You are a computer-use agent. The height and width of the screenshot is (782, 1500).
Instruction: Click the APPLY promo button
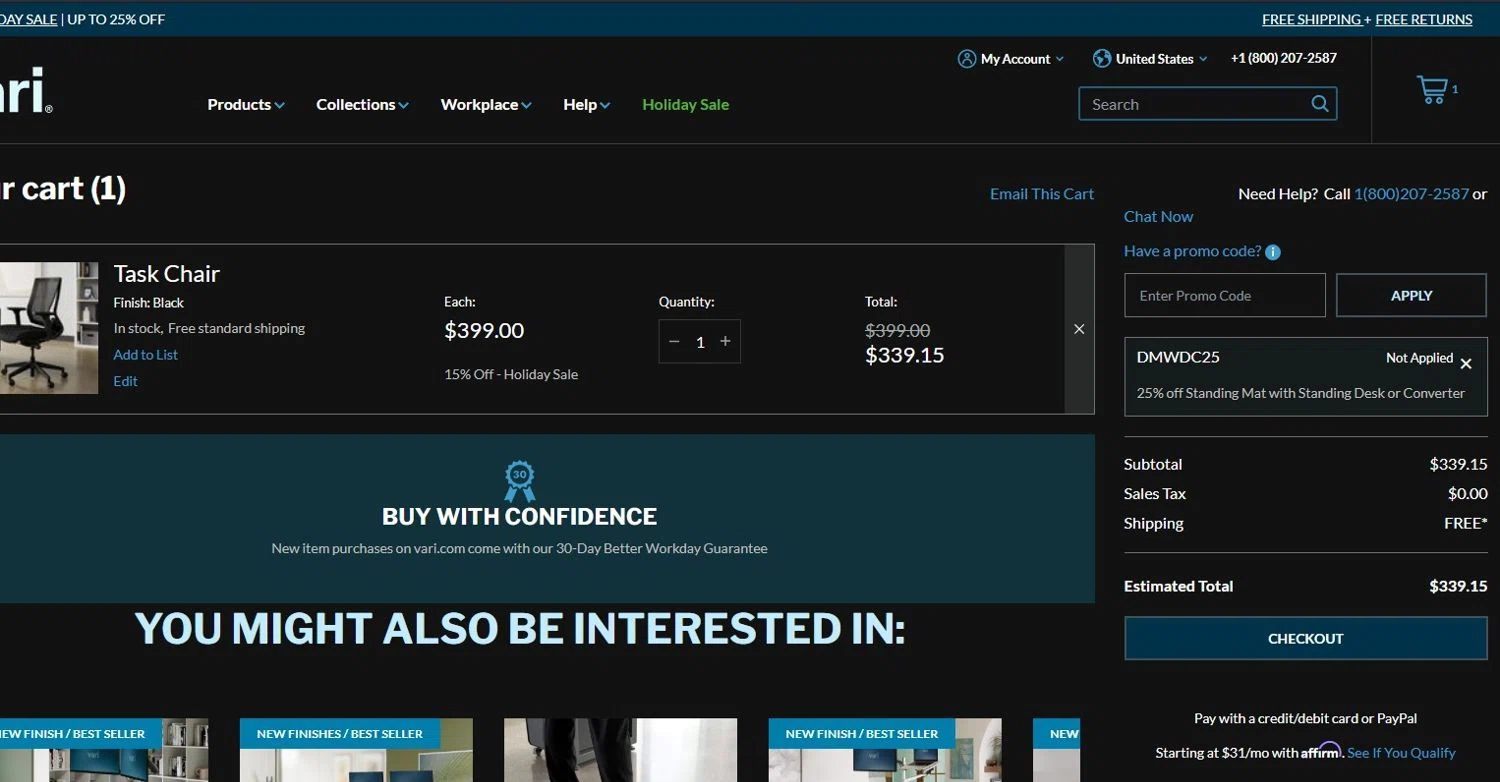tap(1411, 296)
